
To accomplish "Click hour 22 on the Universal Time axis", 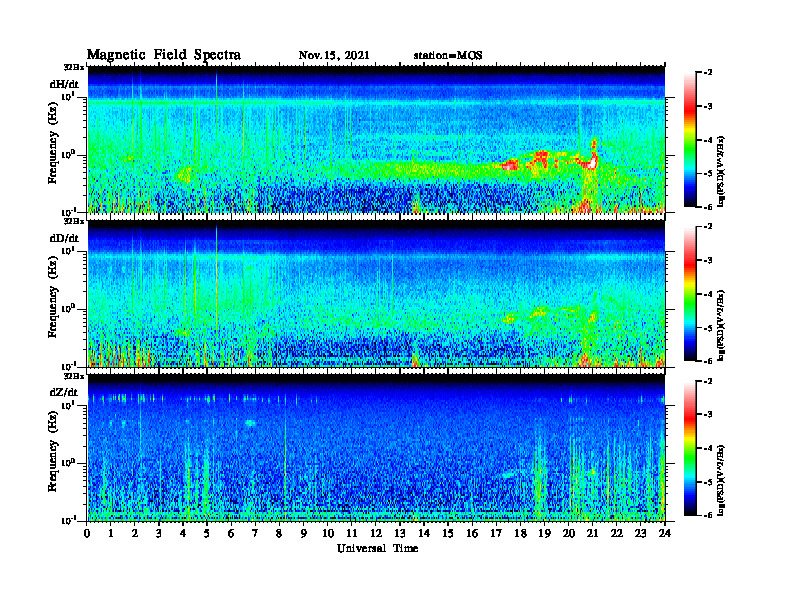I will pos(617,534).
